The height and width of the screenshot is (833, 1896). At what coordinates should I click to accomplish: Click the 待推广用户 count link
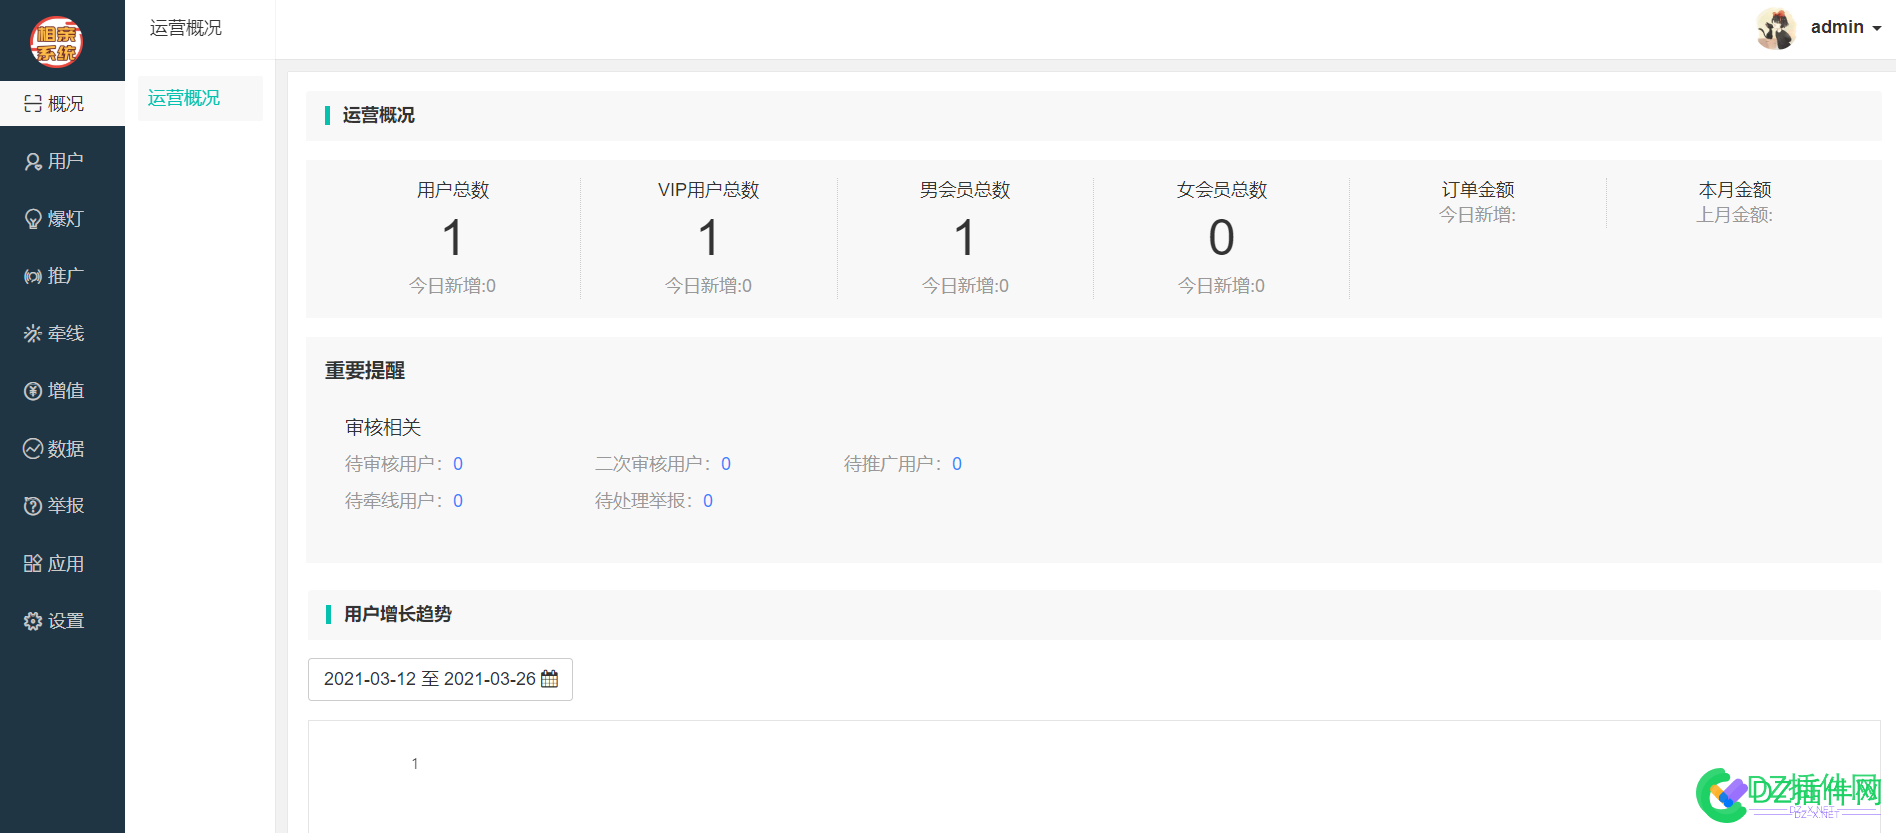957,464
